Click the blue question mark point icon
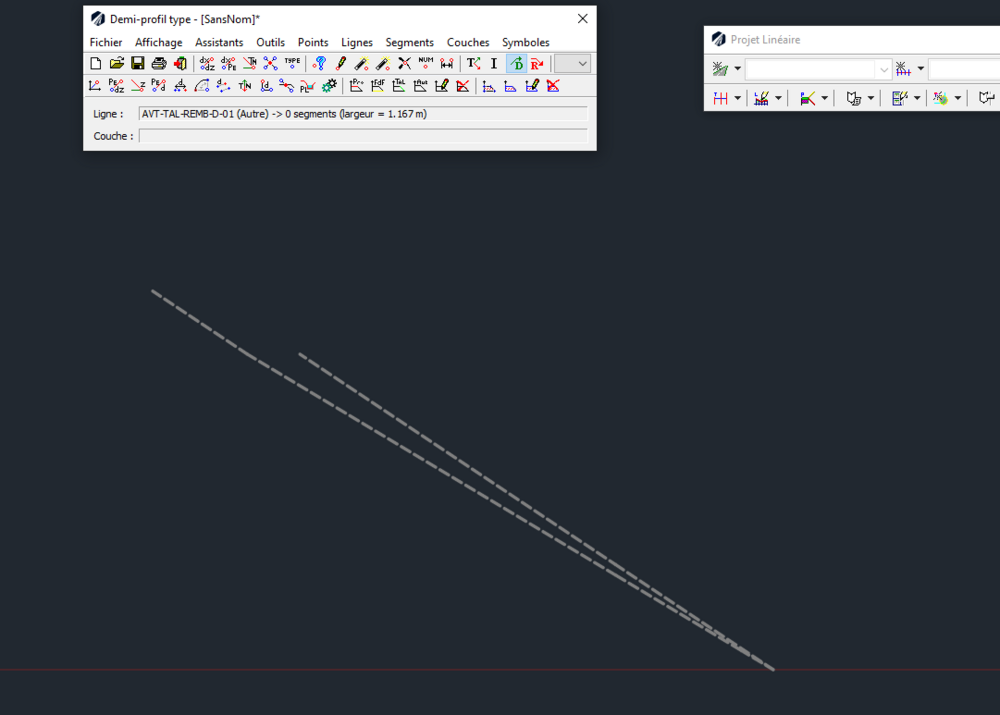1000x715 pixels. point(320,63)
